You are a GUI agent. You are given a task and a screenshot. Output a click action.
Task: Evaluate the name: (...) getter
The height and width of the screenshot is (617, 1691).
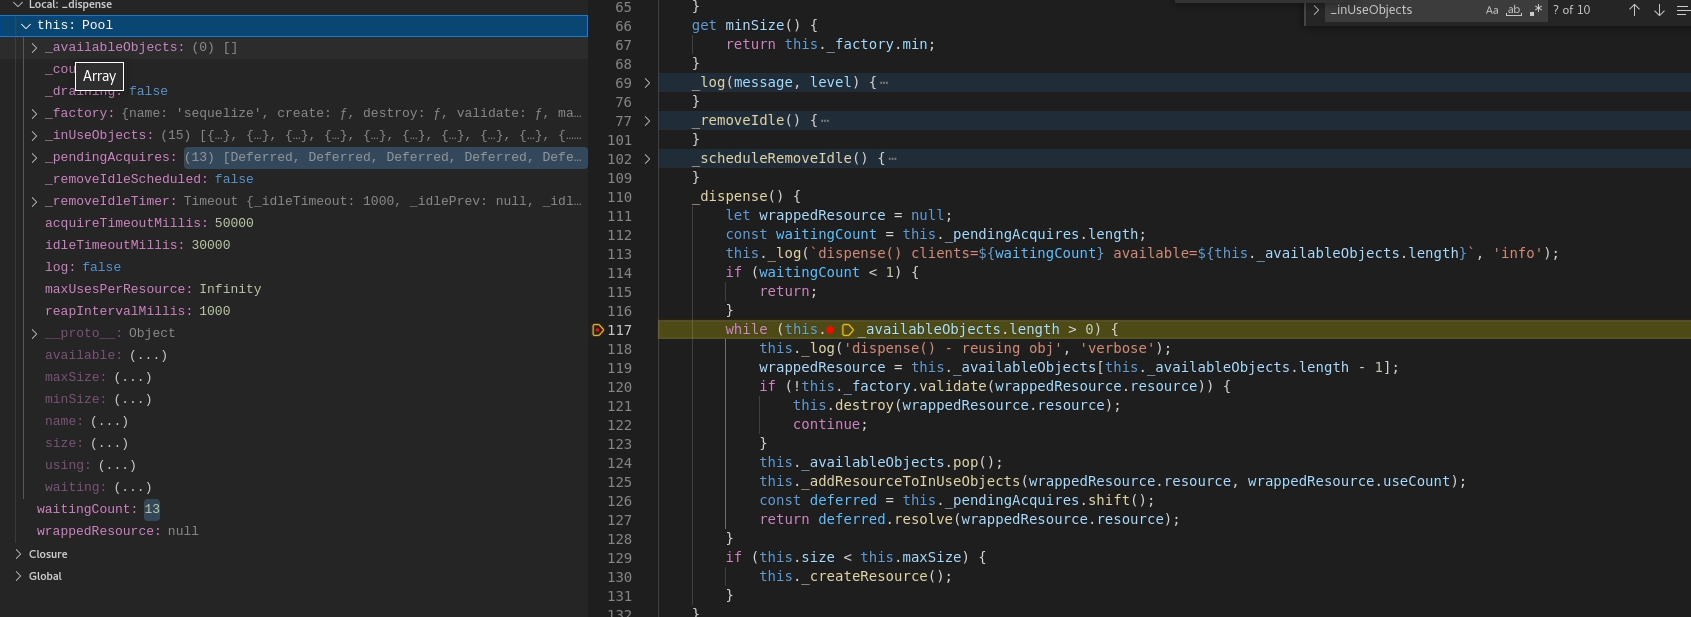tap(109, 421)
